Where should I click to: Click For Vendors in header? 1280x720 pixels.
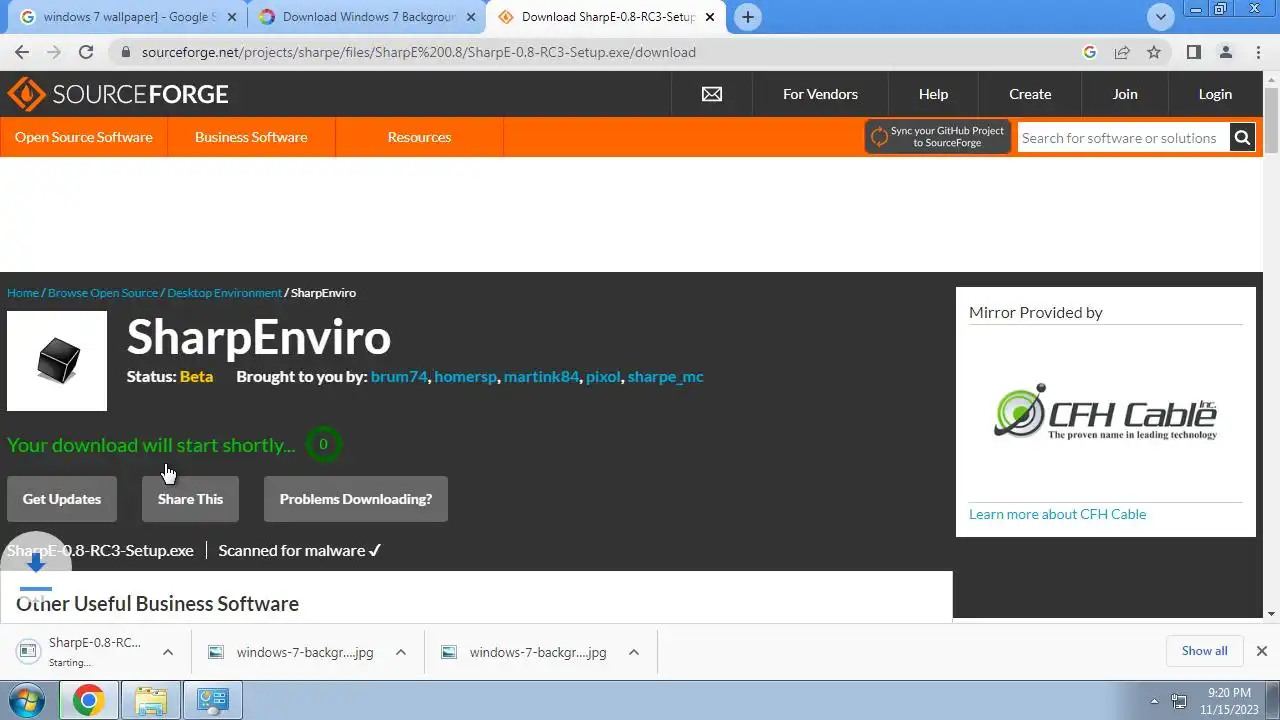(820, 94)
